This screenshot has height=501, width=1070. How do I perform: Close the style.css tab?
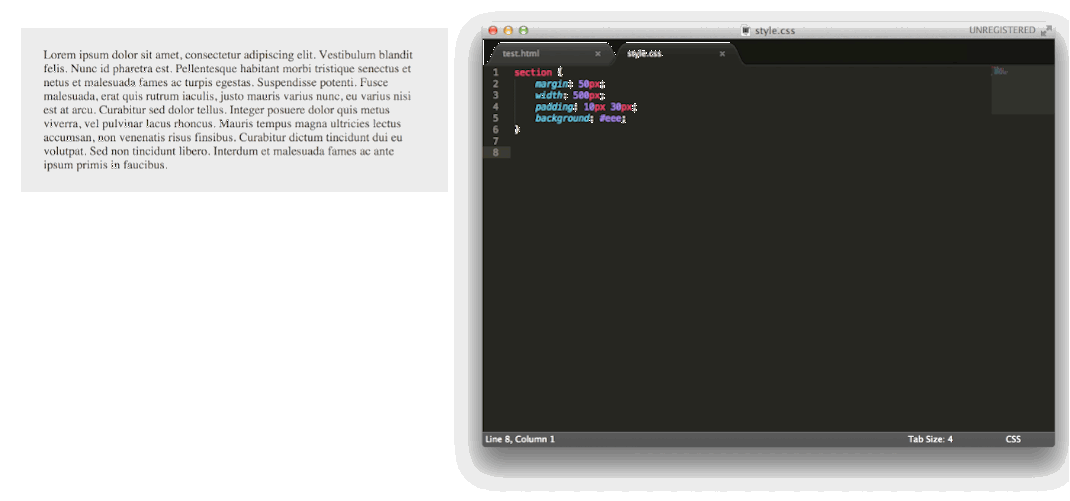722,53
